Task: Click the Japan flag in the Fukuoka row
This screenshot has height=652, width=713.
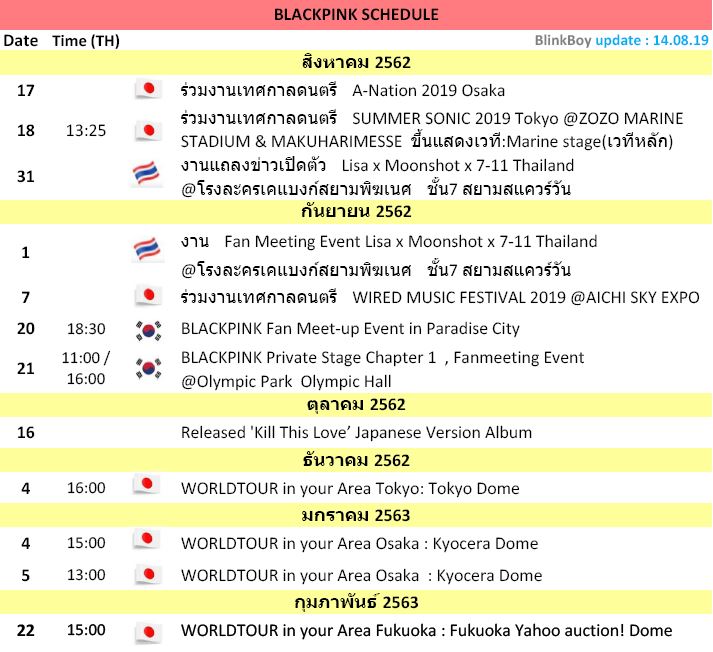Action: tap(148, 632)
